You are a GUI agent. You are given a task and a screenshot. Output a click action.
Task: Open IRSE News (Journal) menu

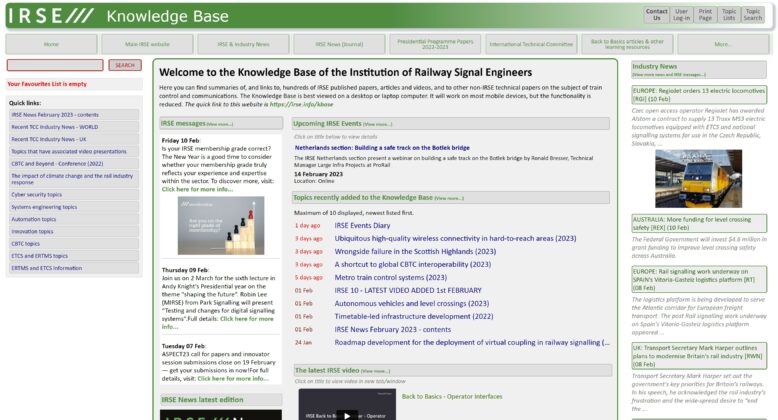pyautogui.click(x=339, y=44)
